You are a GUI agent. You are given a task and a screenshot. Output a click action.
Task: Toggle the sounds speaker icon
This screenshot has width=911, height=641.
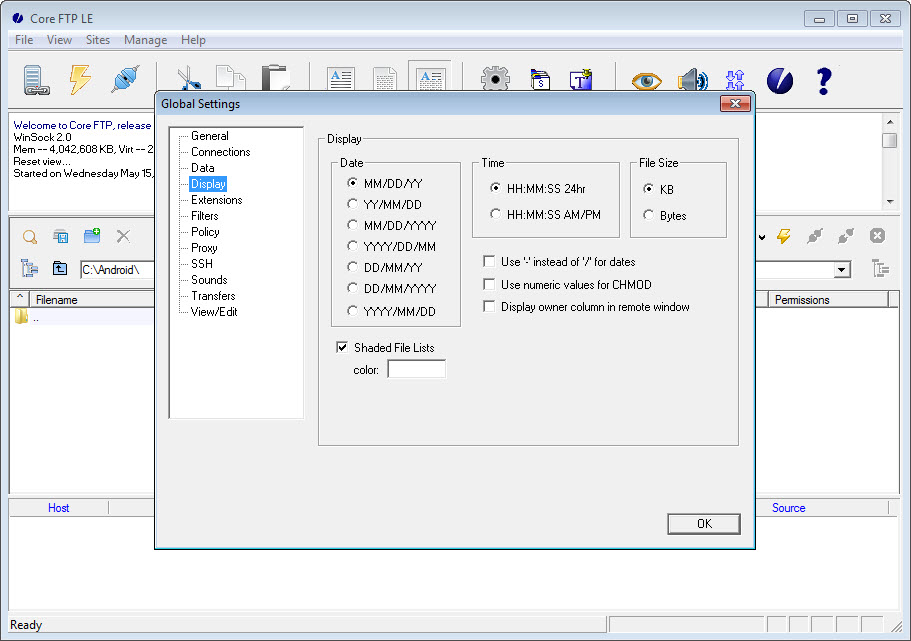(x=691, y=80)
